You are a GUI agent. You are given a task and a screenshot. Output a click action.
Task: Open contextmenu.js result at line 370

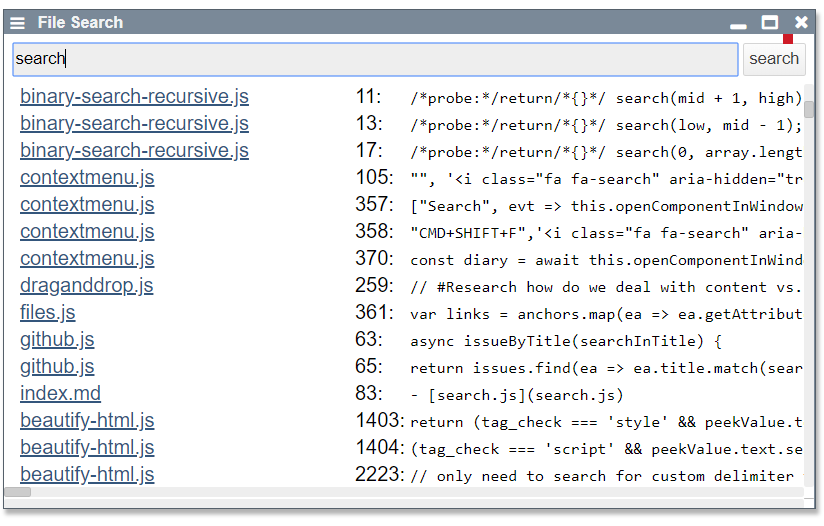(87, 259)
